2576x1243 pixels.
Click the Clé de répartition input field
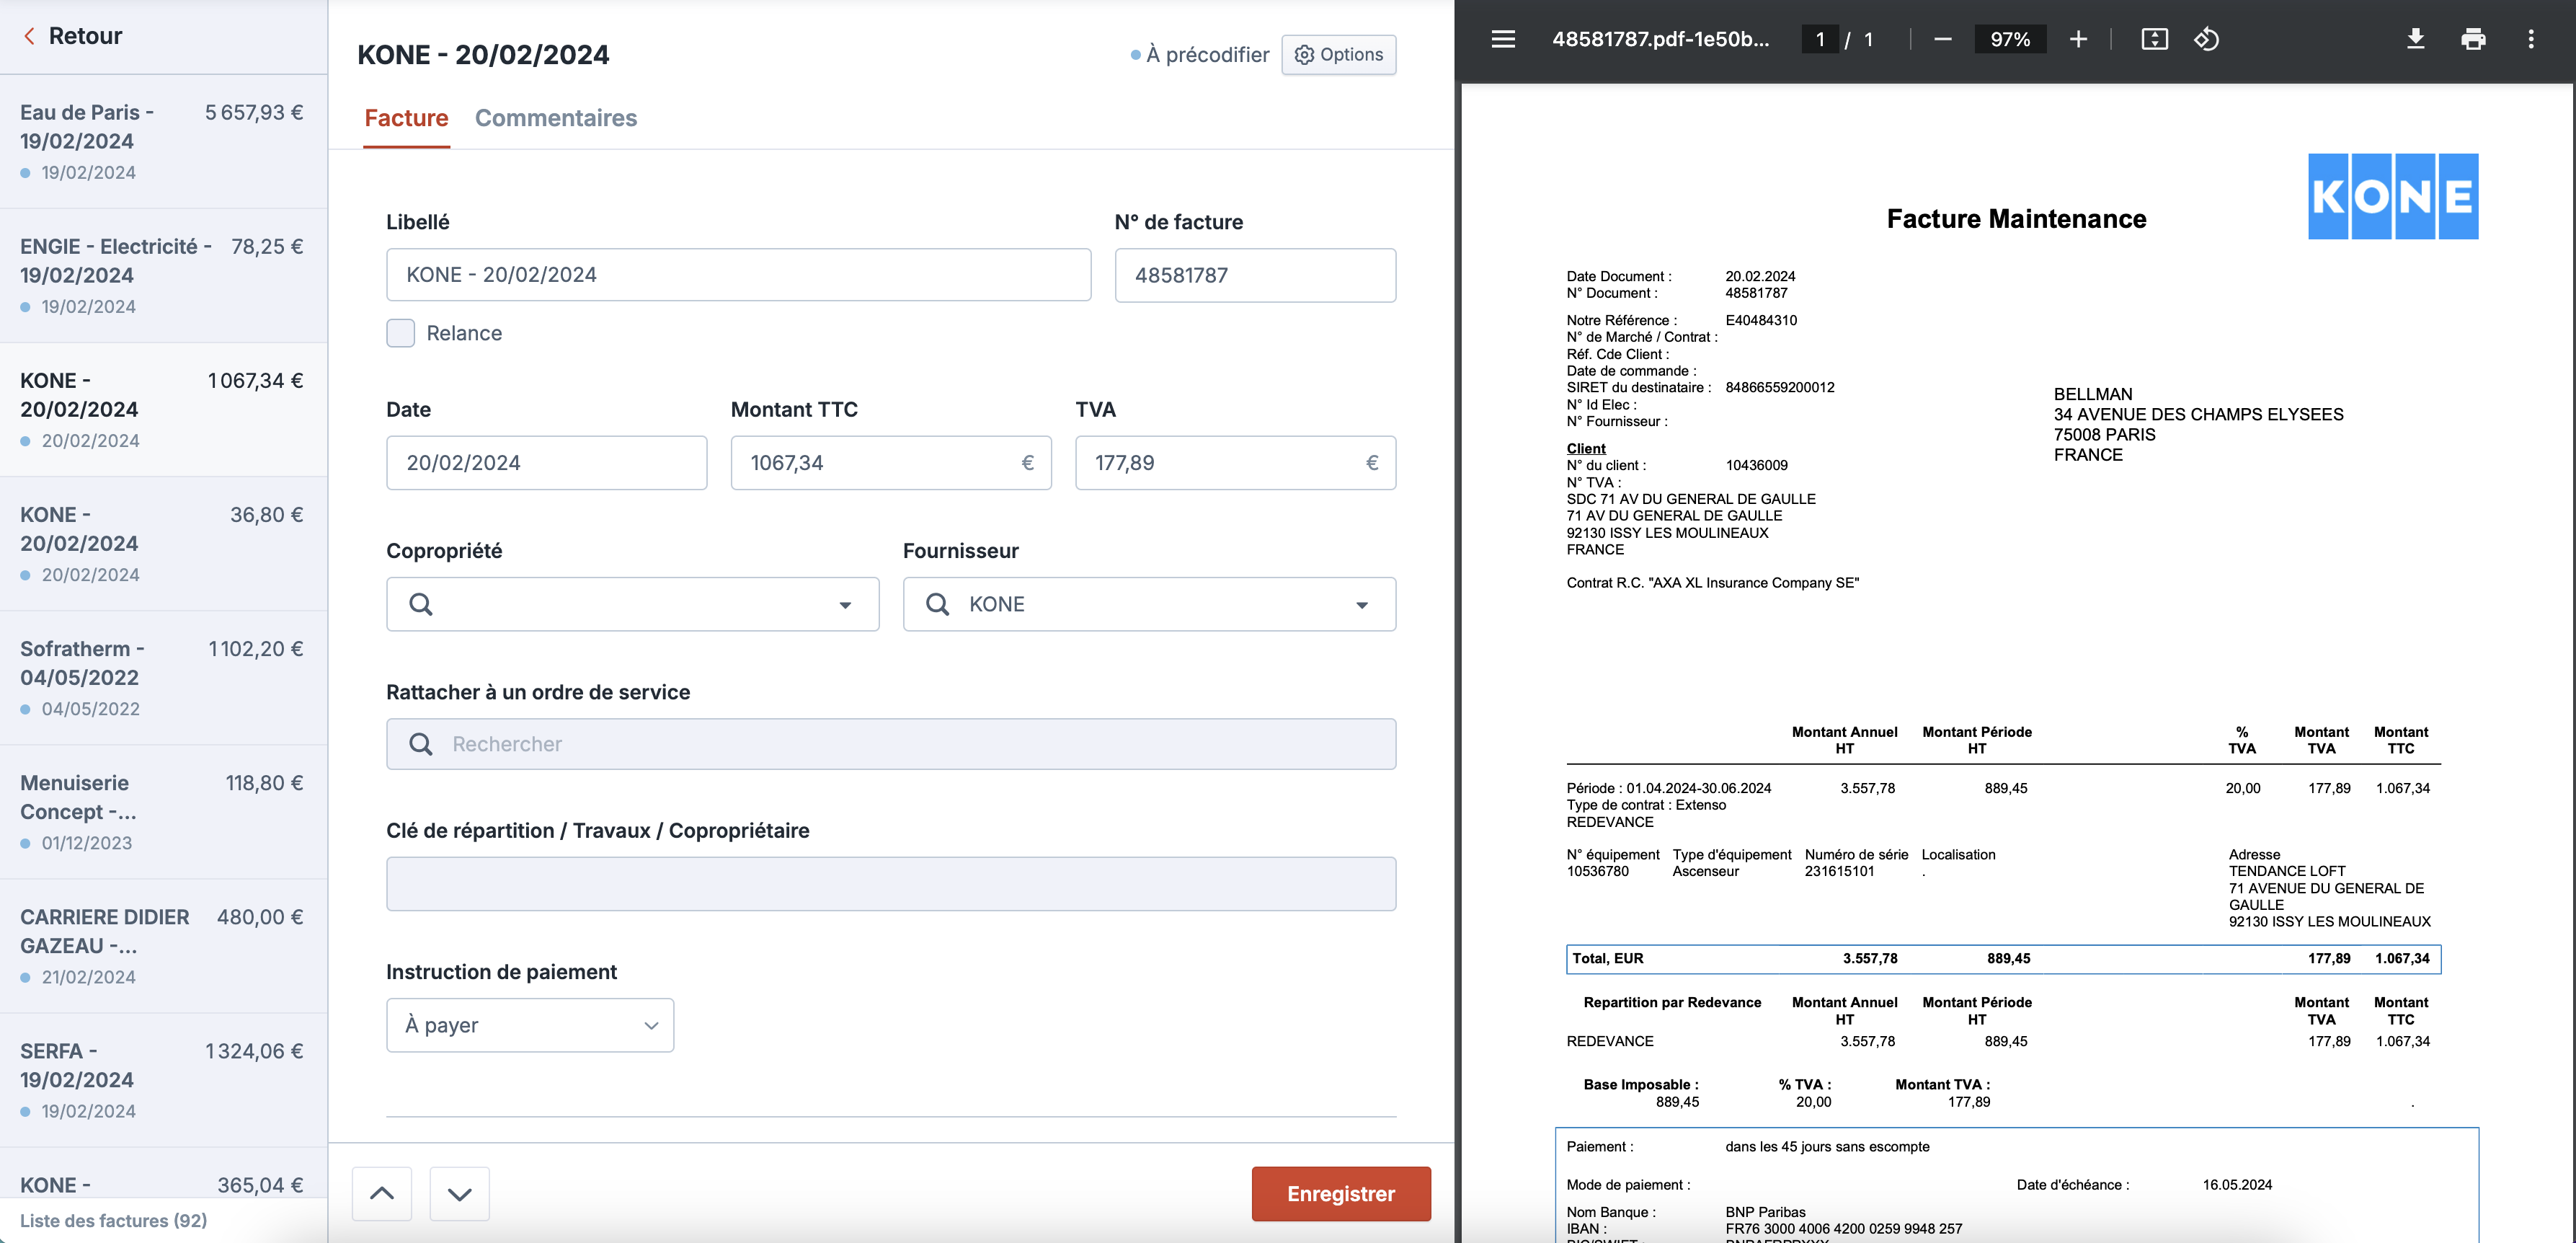click(x=891, y=884)
